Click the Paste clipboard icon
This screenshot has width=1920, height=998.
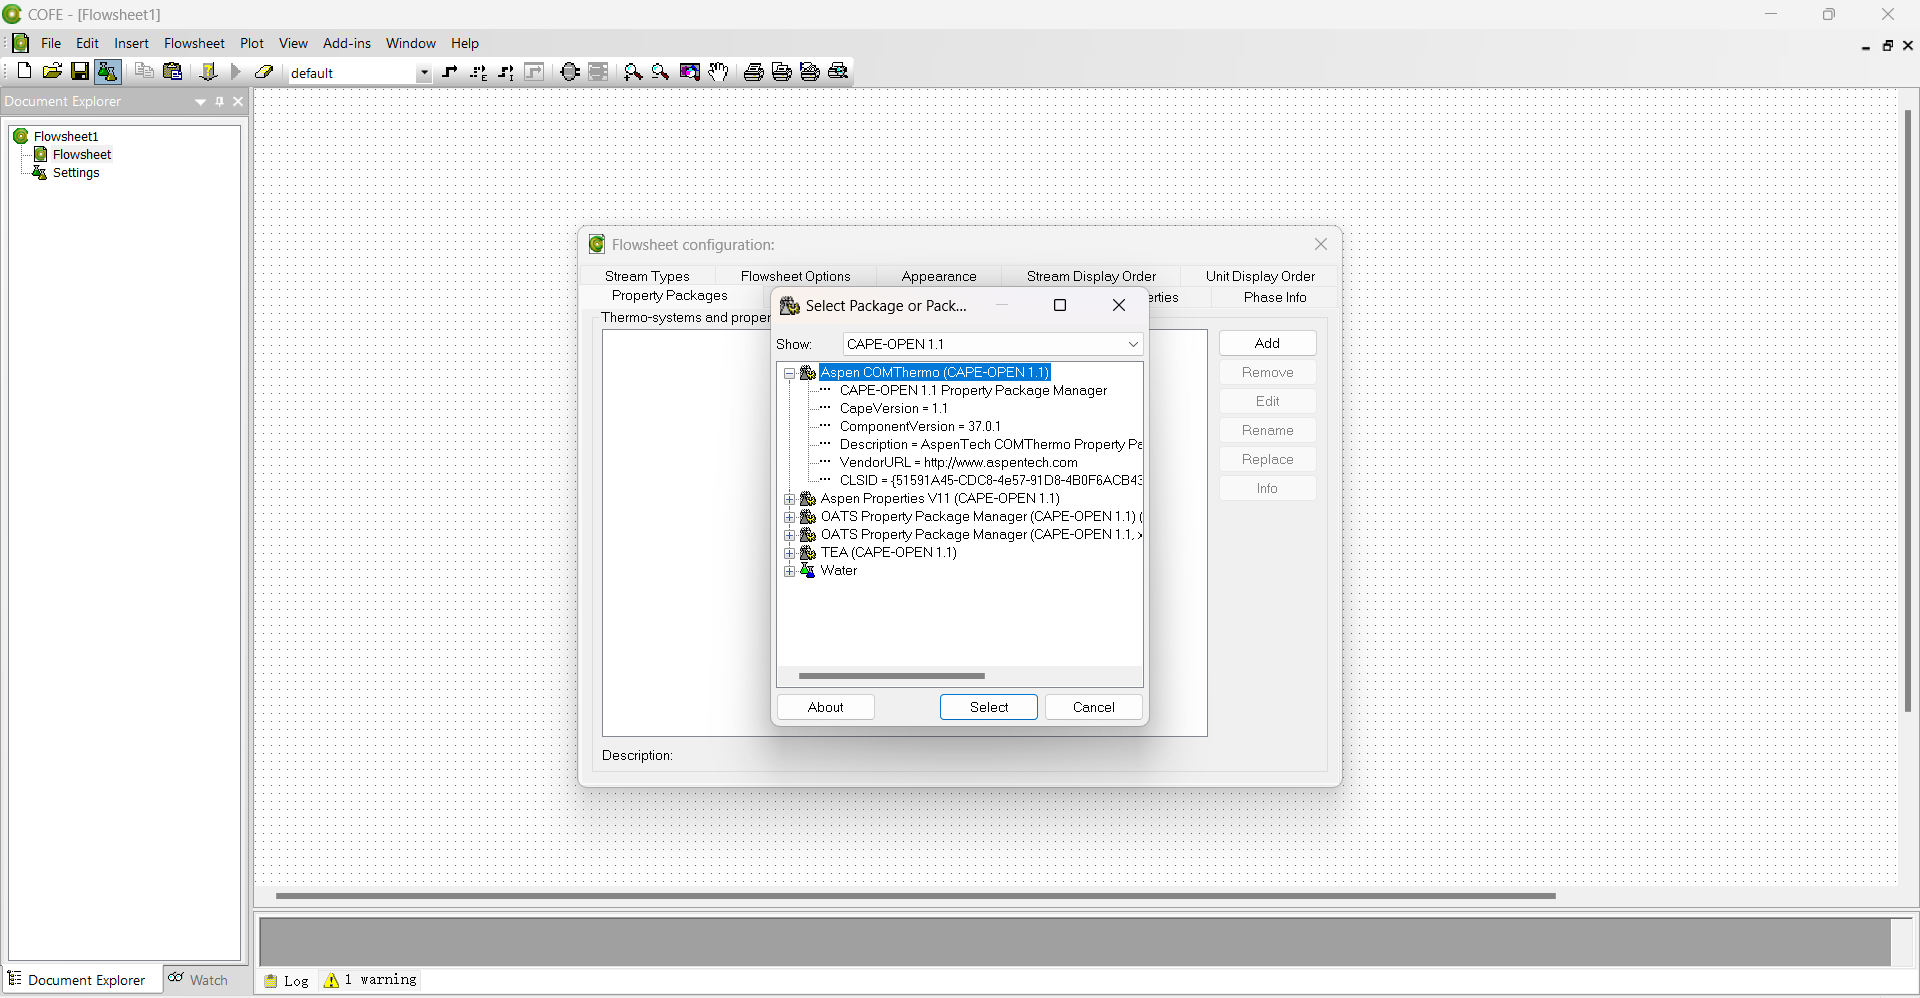(x=173, y=72)
